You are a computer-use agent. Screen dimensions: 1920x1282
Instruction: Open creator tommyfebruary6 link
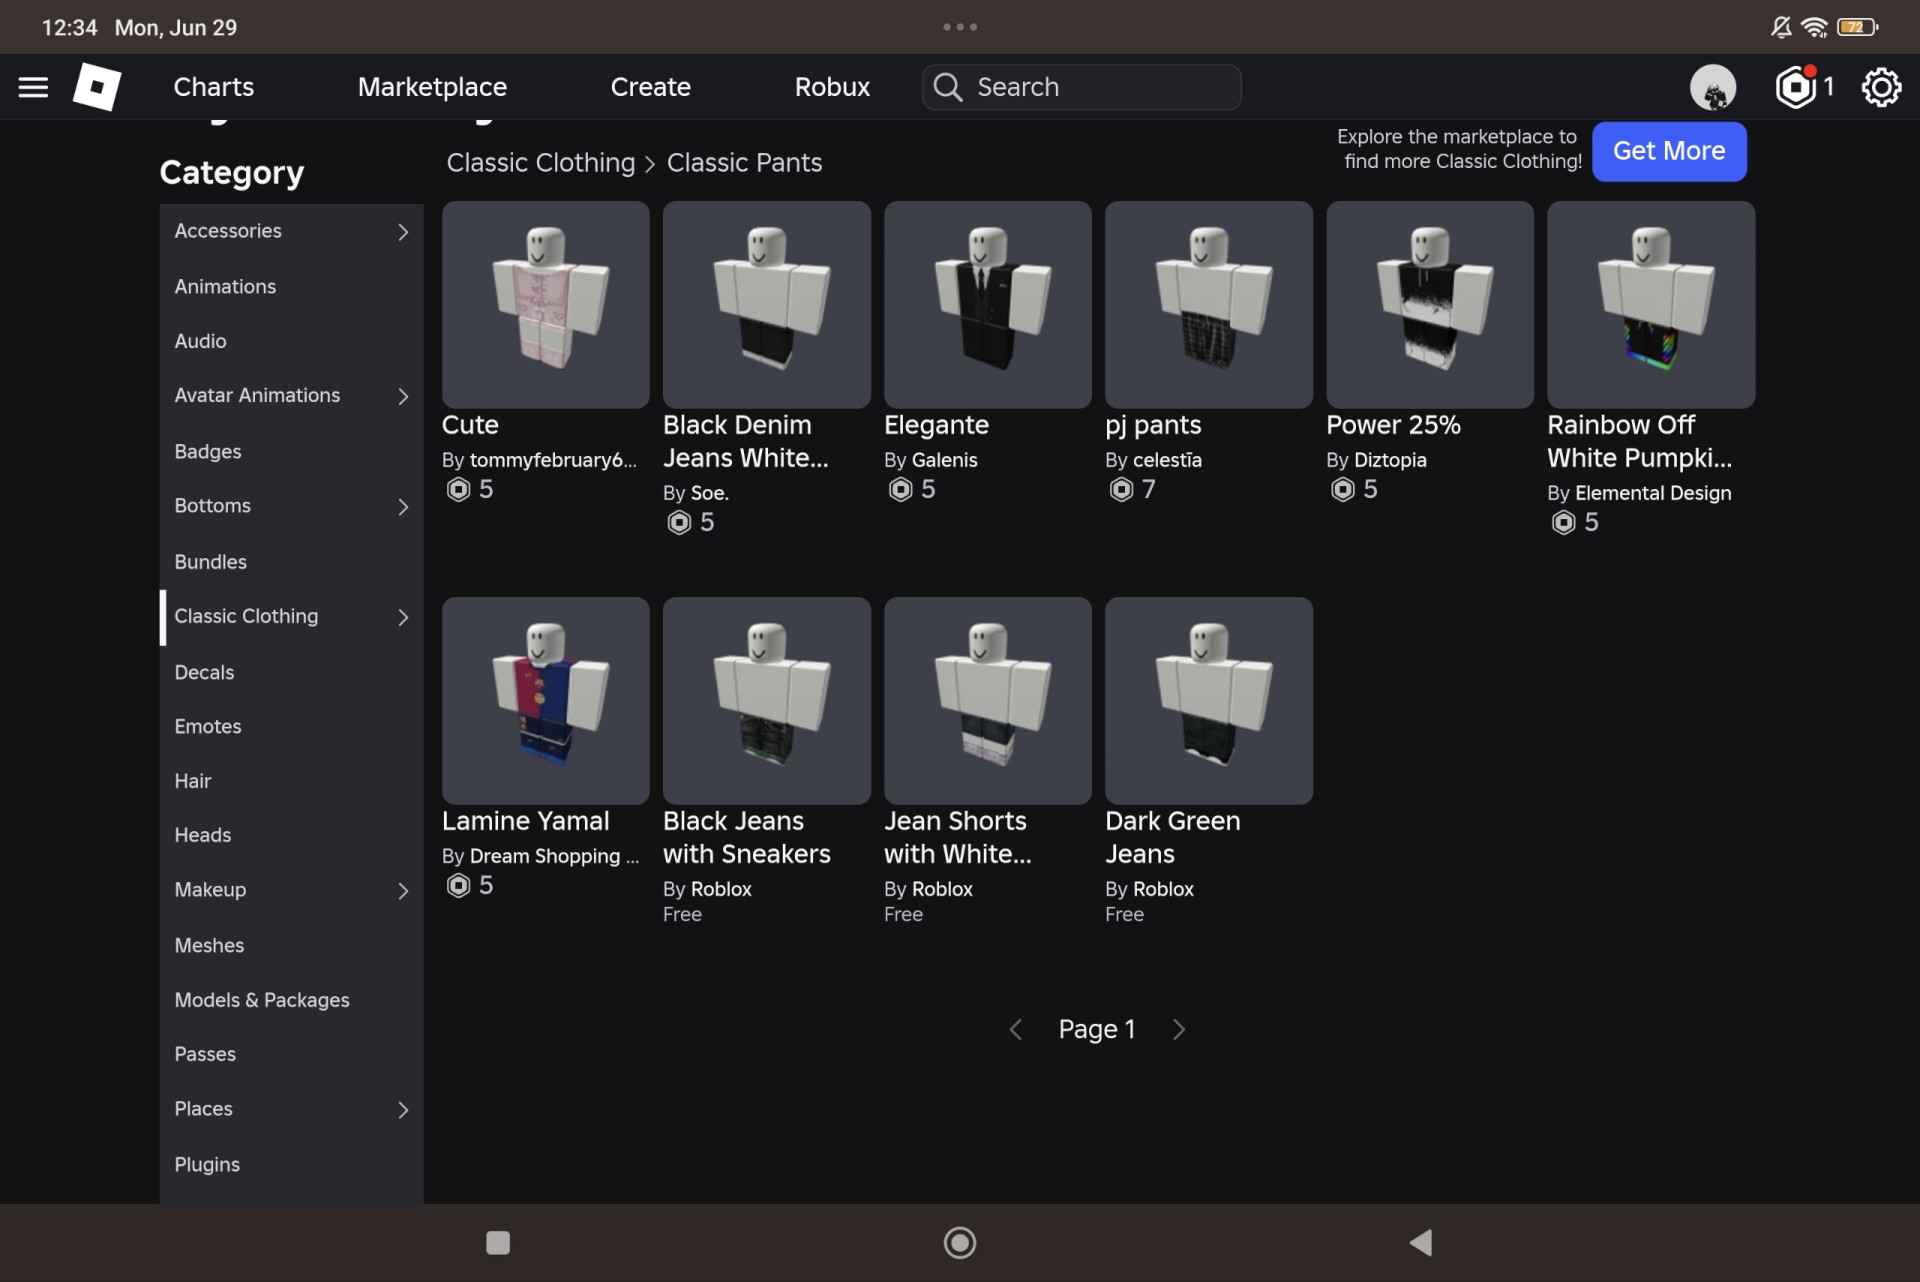[x=553, y=460]
